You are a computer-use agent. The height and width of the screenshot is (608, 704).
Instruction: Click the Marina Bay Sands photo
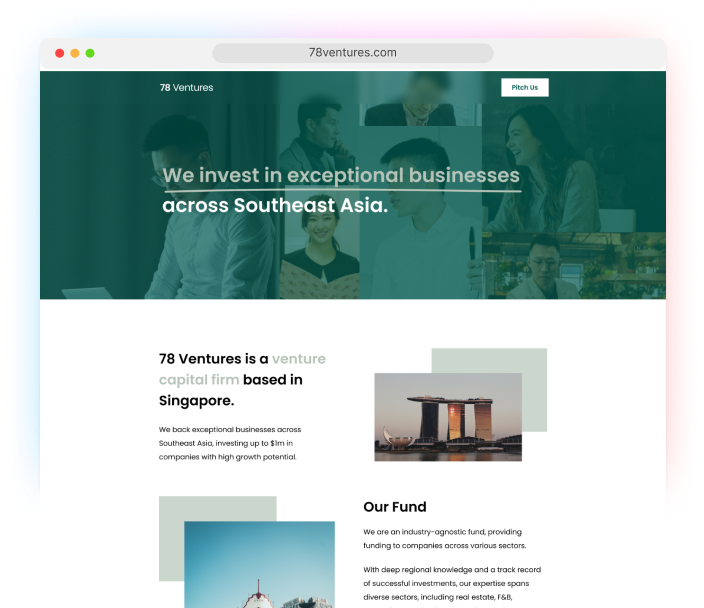[x=448, y=417]
